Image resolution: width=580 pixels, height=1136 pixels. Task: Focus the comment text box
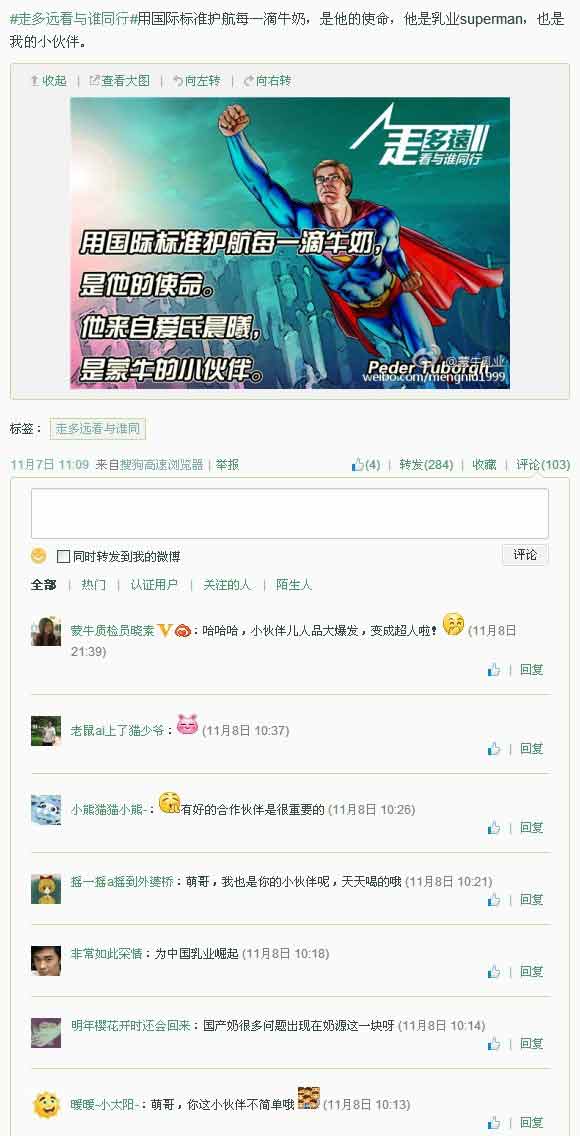pos(290,513)
